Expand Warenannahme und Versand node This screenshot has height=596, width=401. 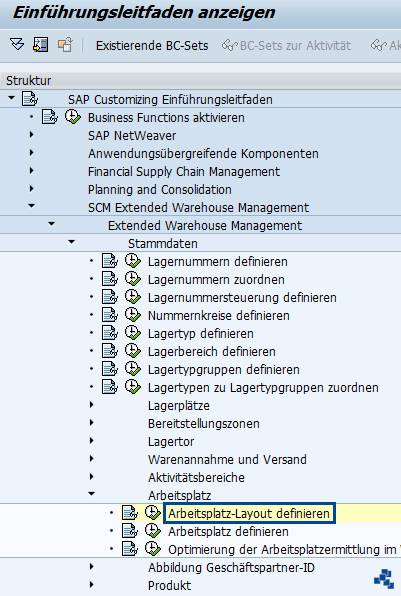[x=92, y=459]
